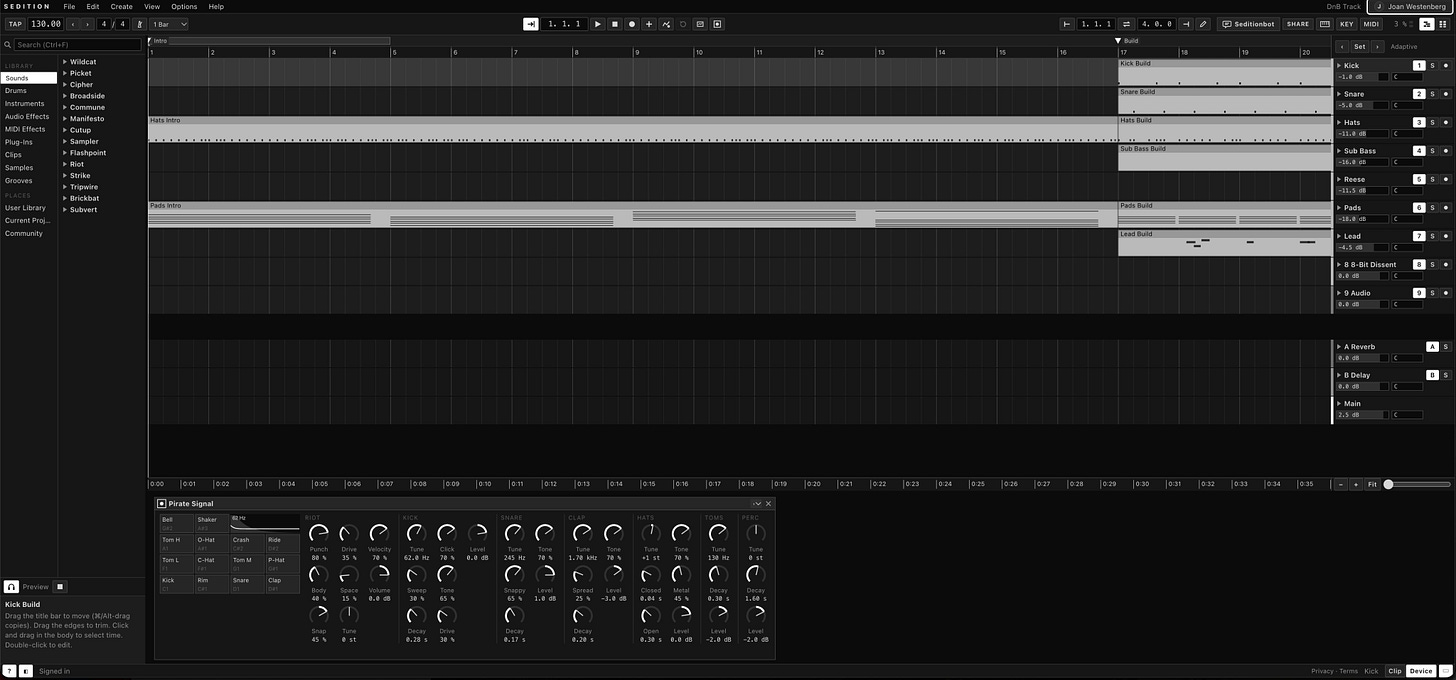Click the loop switch icon between positions

pos(1127,24)
